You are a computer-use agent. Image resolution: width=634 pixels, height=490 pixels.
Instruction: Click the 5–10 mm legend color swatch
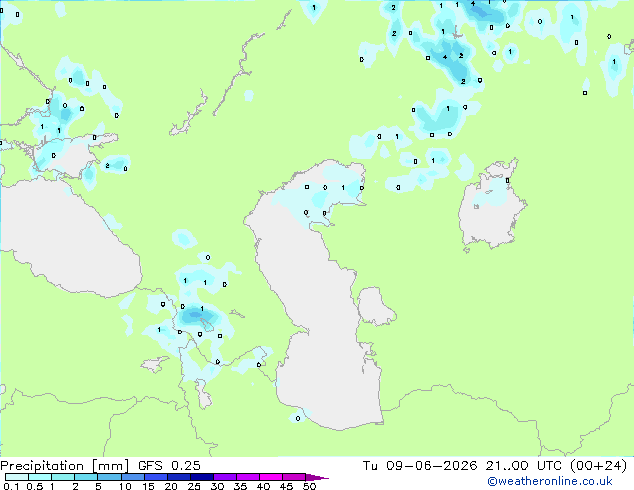[109, 477]
